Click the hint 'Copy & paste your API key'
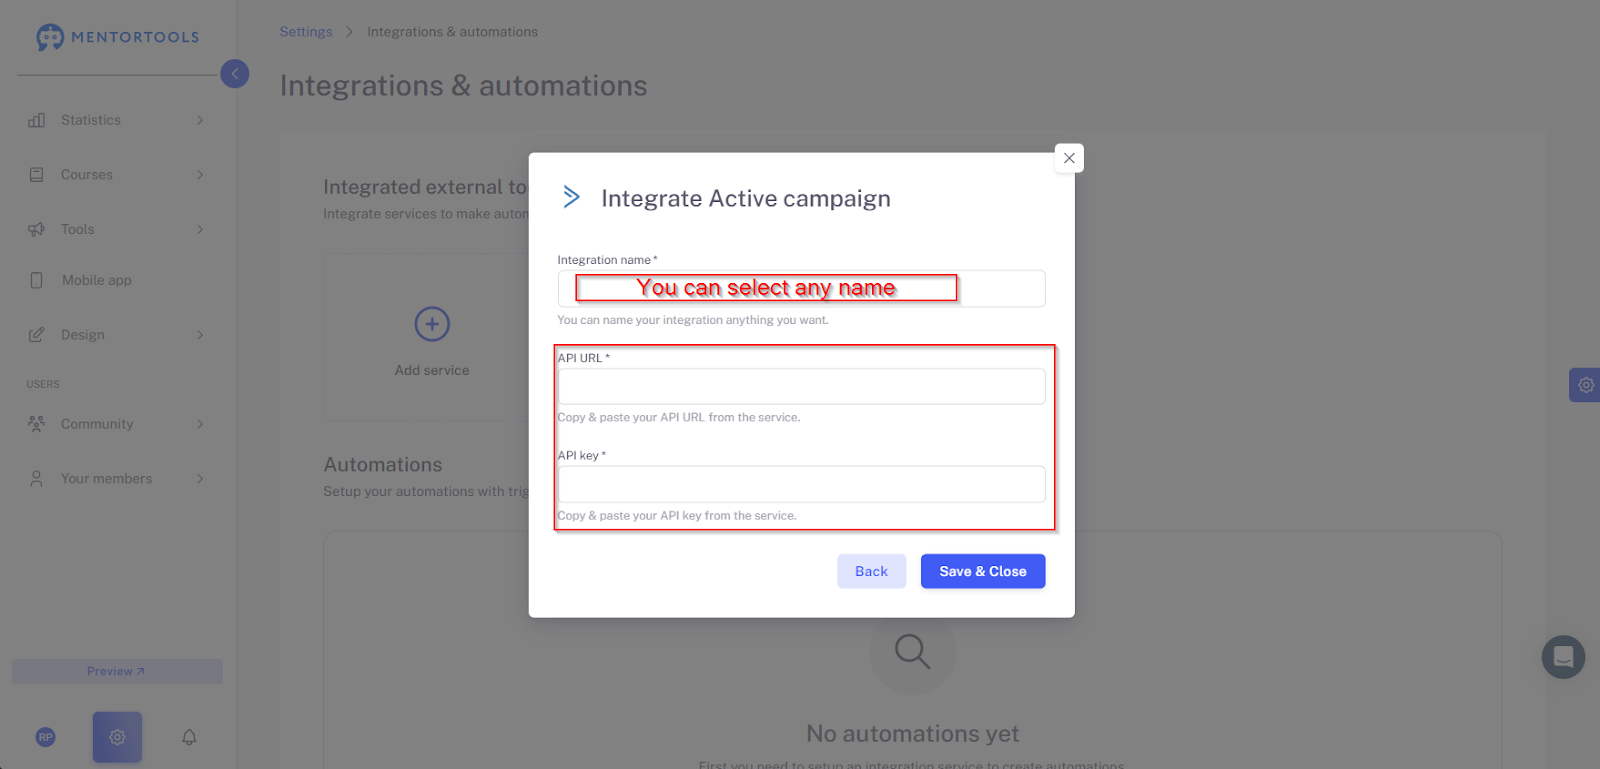Image resolution: width=1600 pixels, height=769 pixels. point(677,516)
